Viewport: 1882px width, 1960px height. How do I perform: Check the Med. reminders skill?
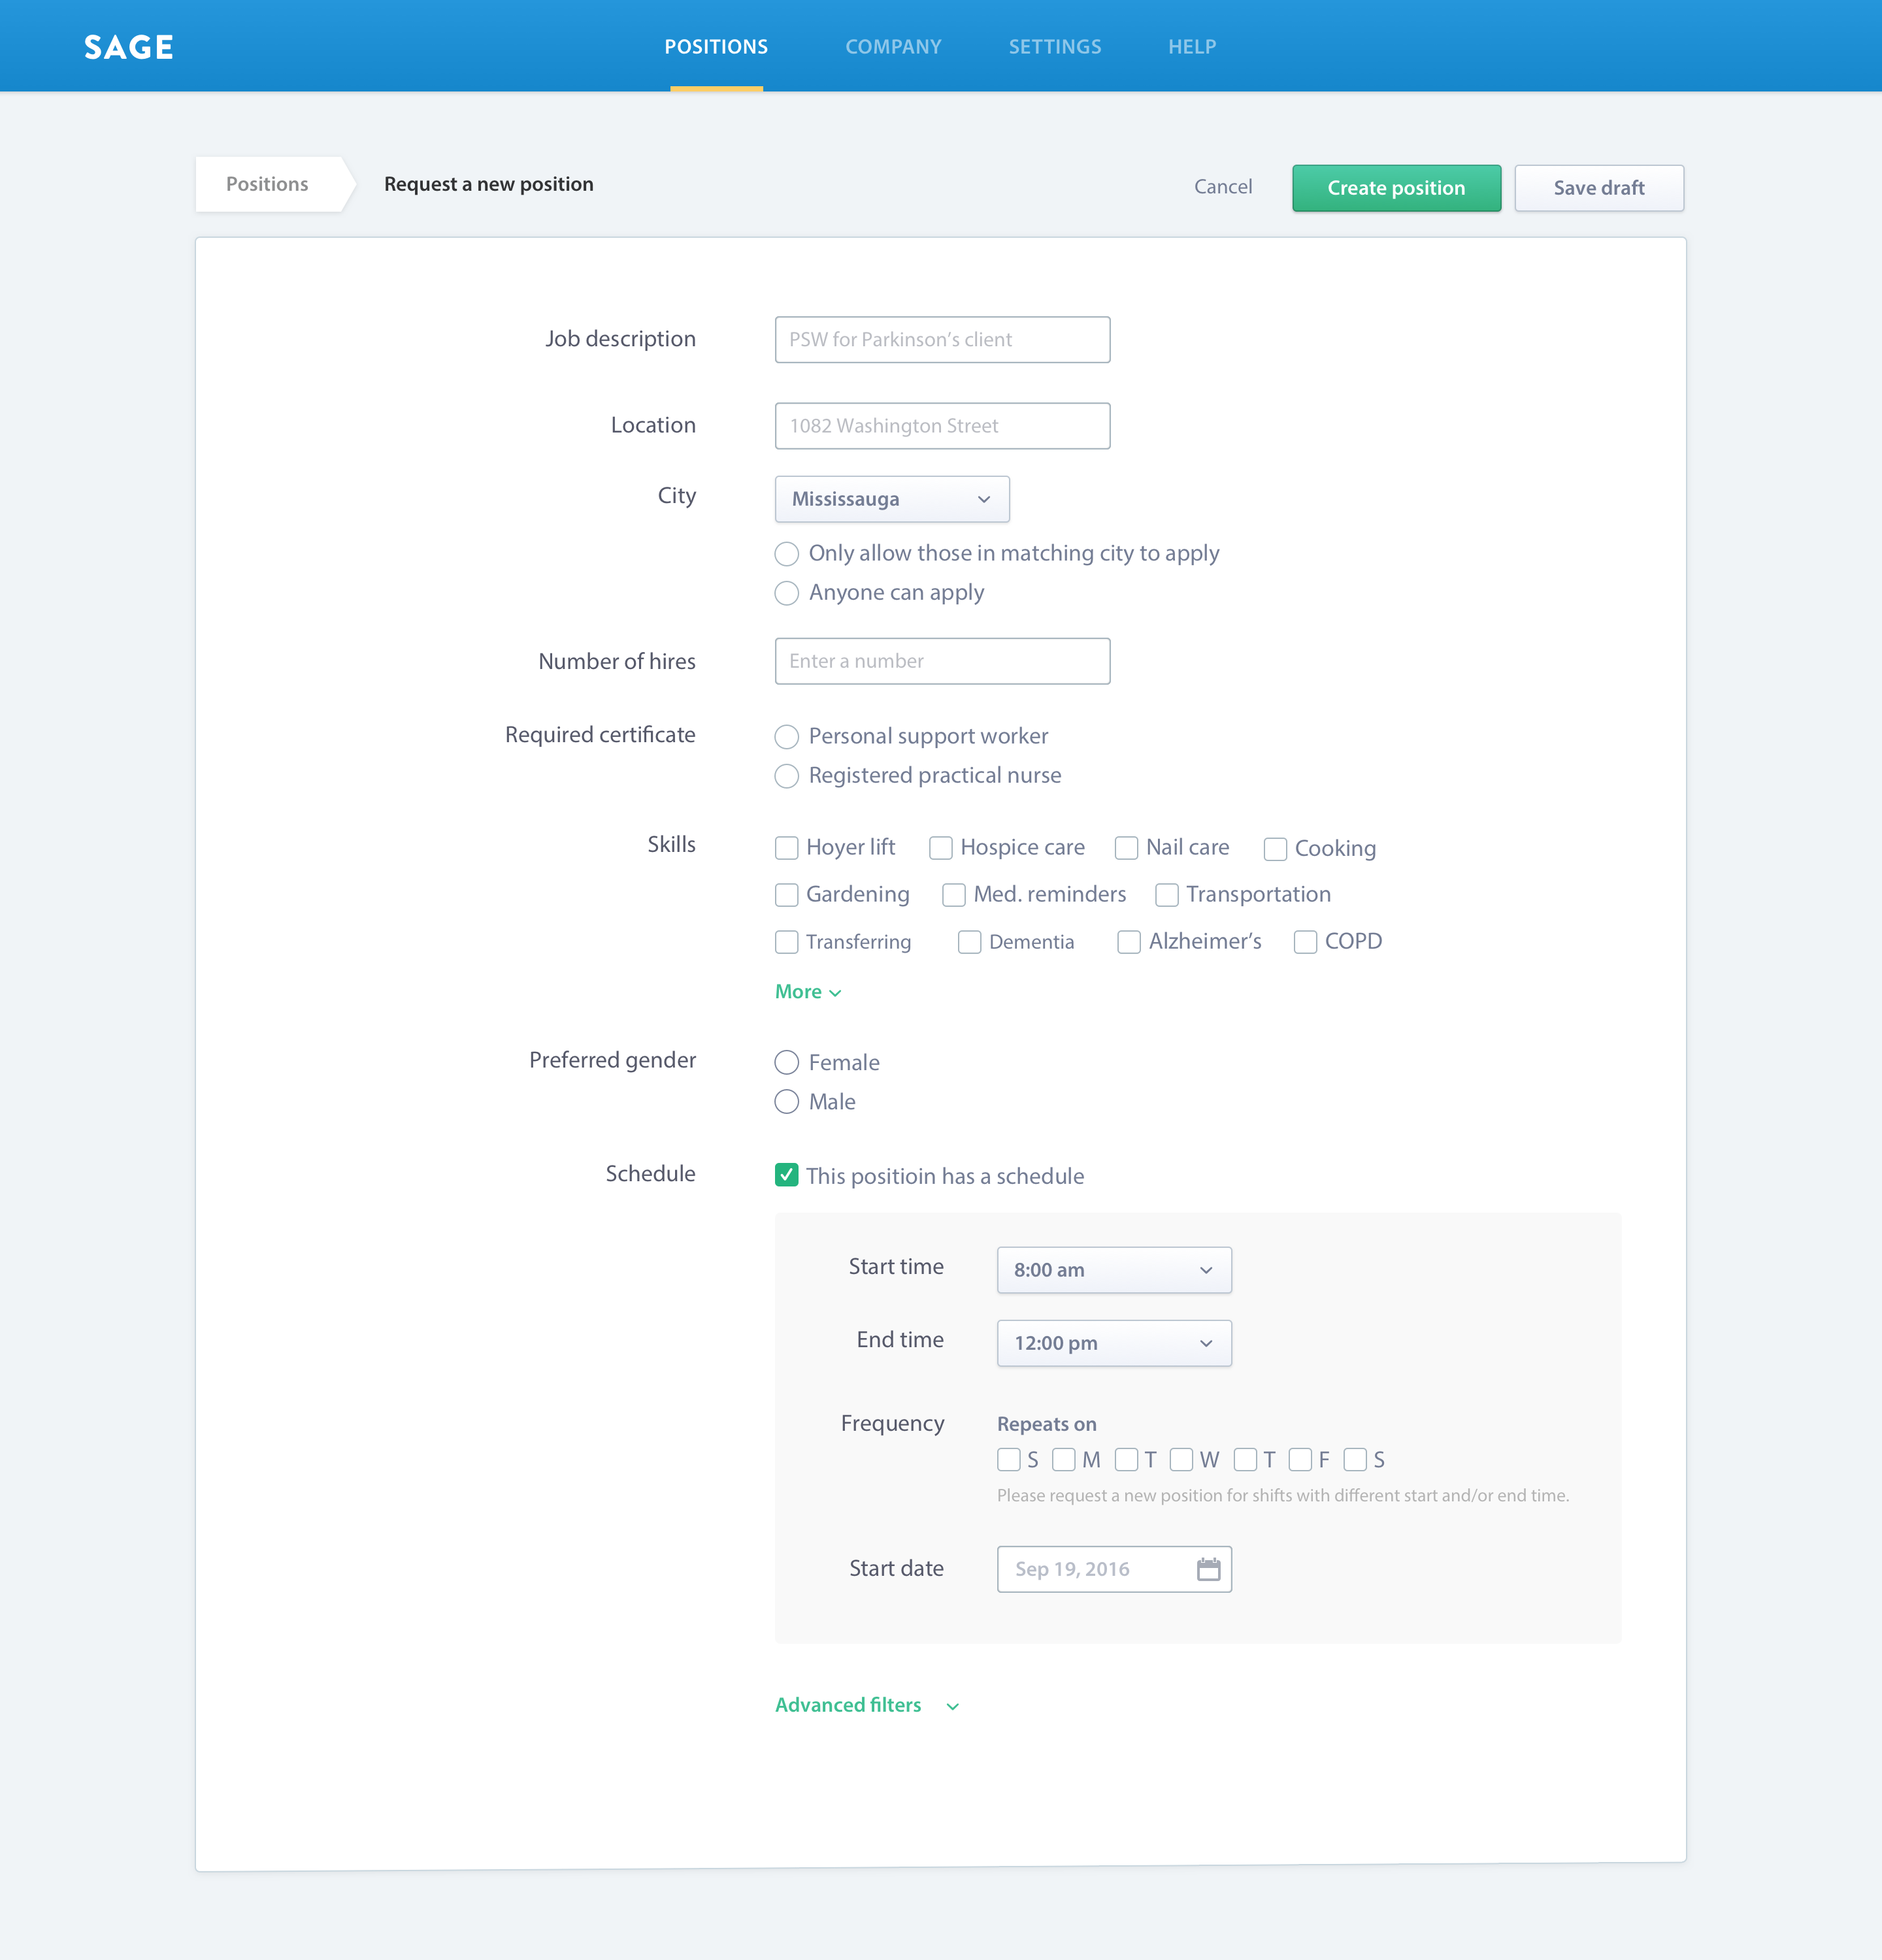954,895
